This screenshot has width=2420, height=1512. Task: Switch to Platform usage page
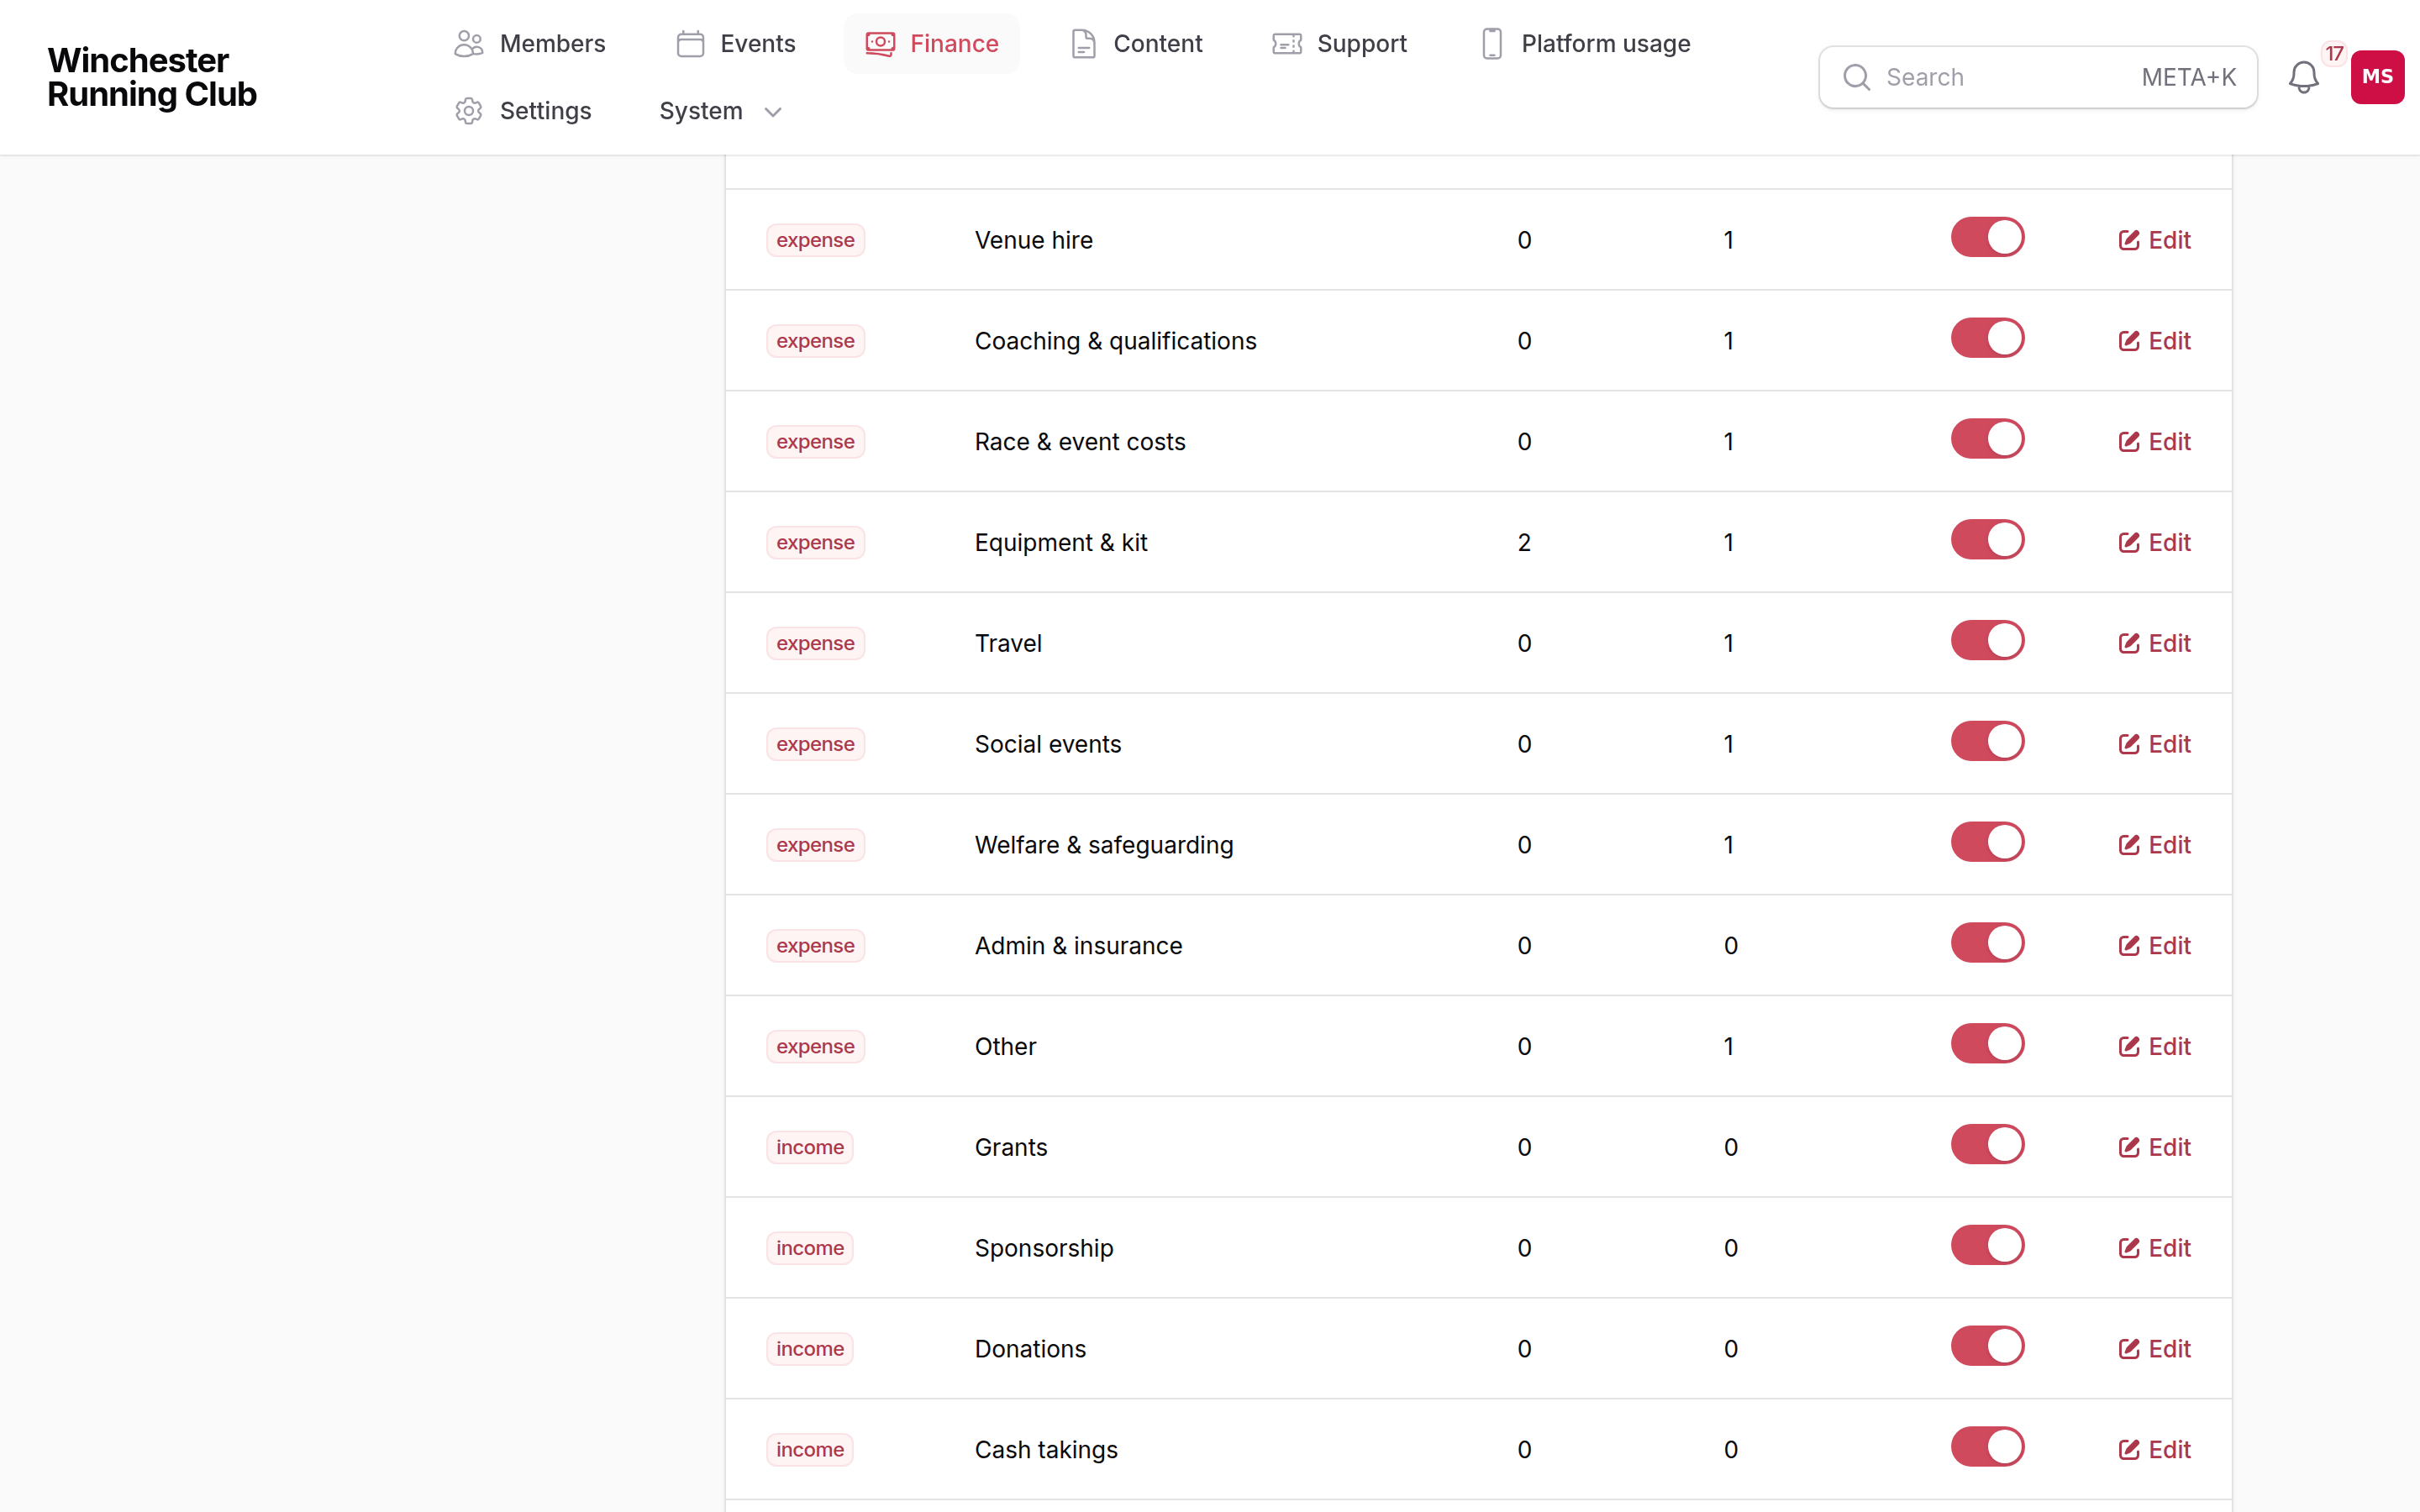pos(1585,44)
